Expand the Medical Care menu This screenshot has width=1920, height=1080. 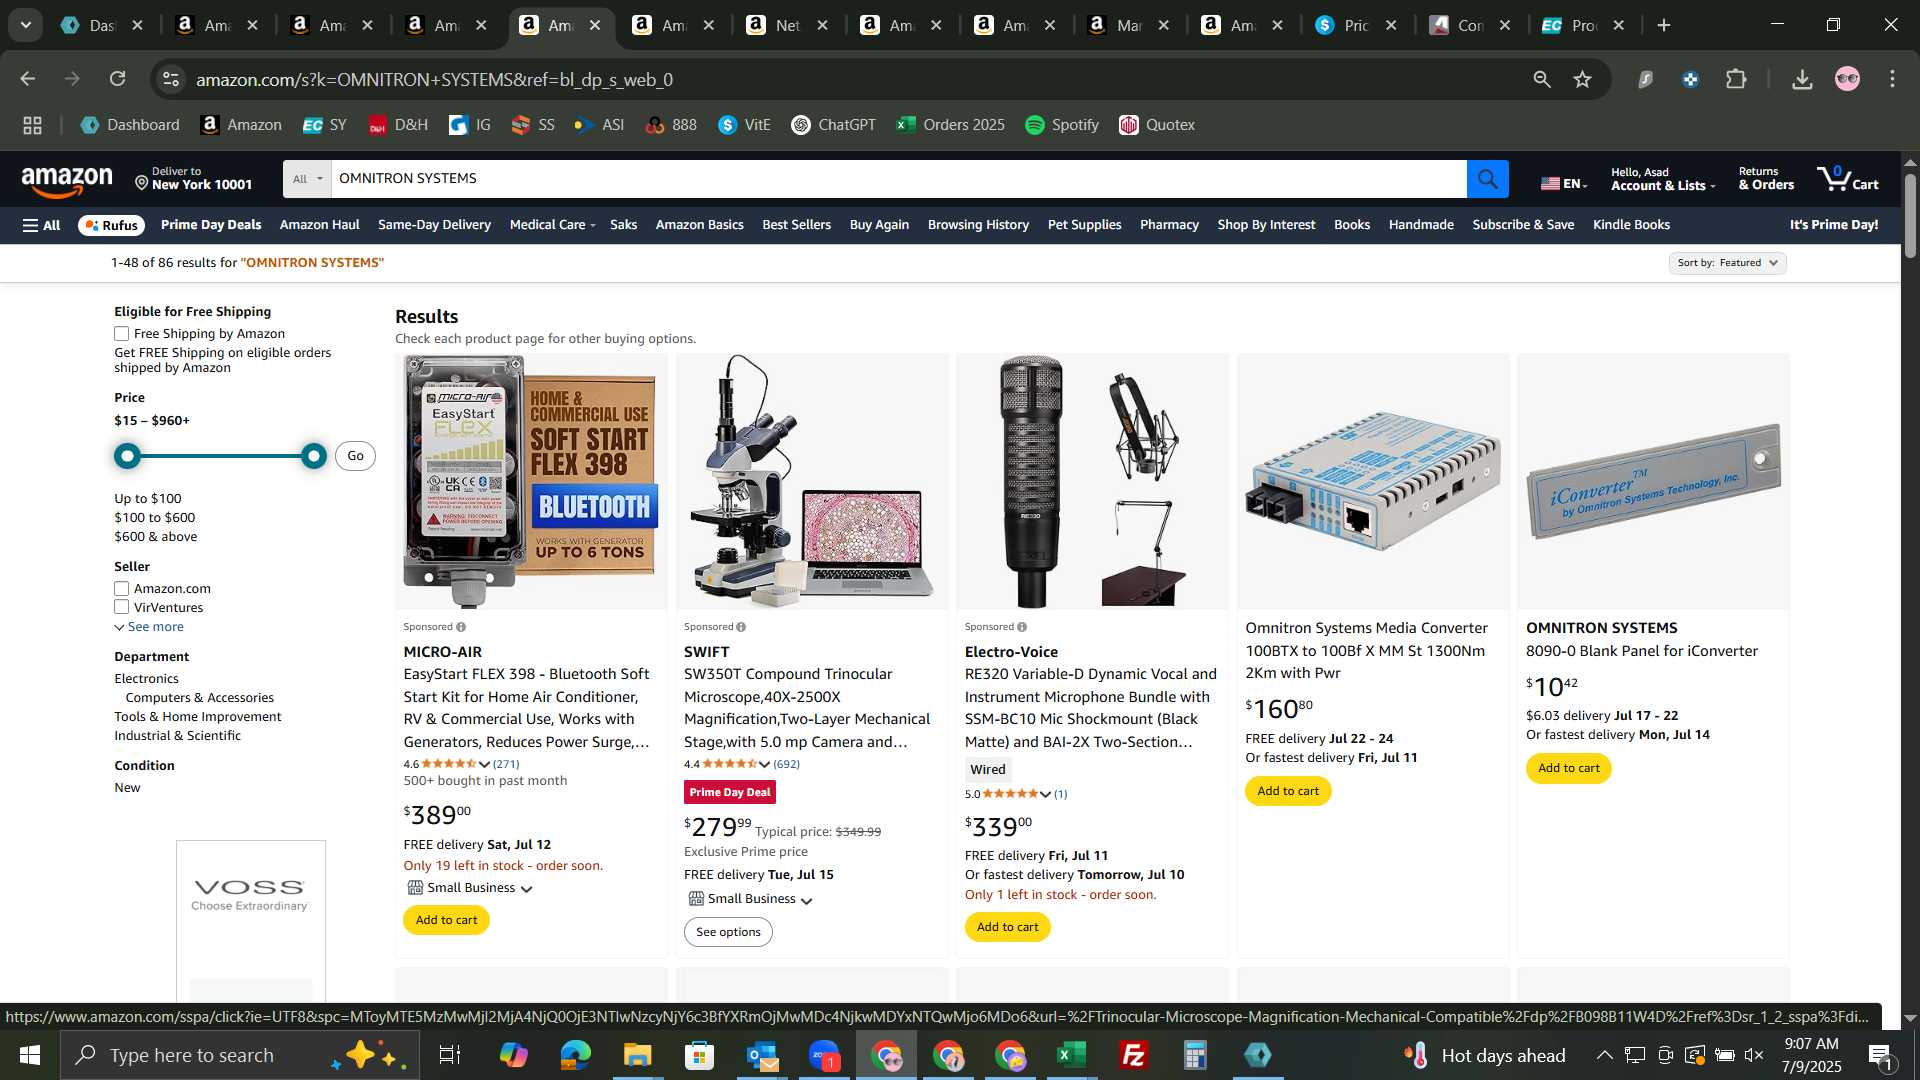click(552, 225)
